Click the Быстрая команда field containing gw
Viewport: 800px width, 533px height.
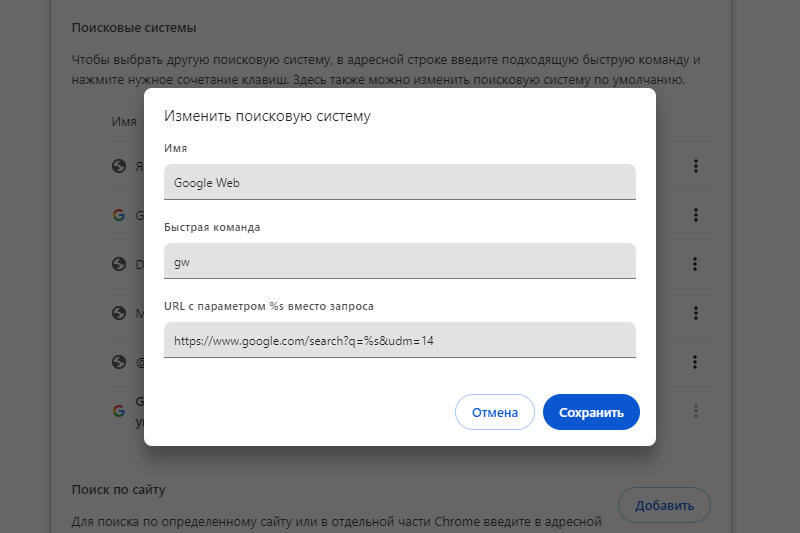coord(400,261)
